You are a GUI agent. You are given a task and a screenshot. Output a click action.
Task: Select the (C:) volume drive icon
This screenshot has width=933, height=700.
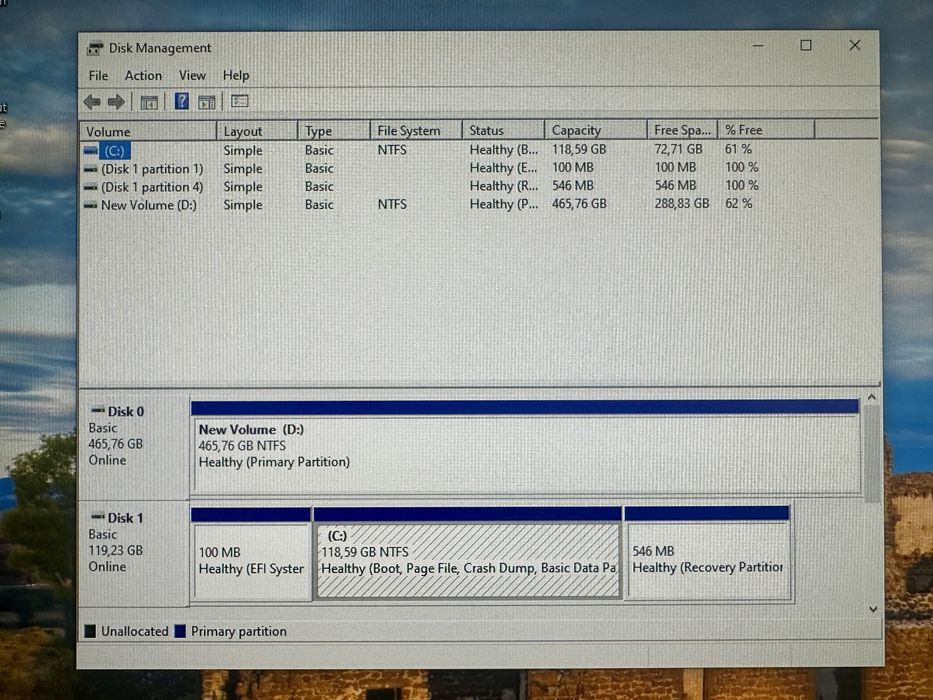point(90,151)
